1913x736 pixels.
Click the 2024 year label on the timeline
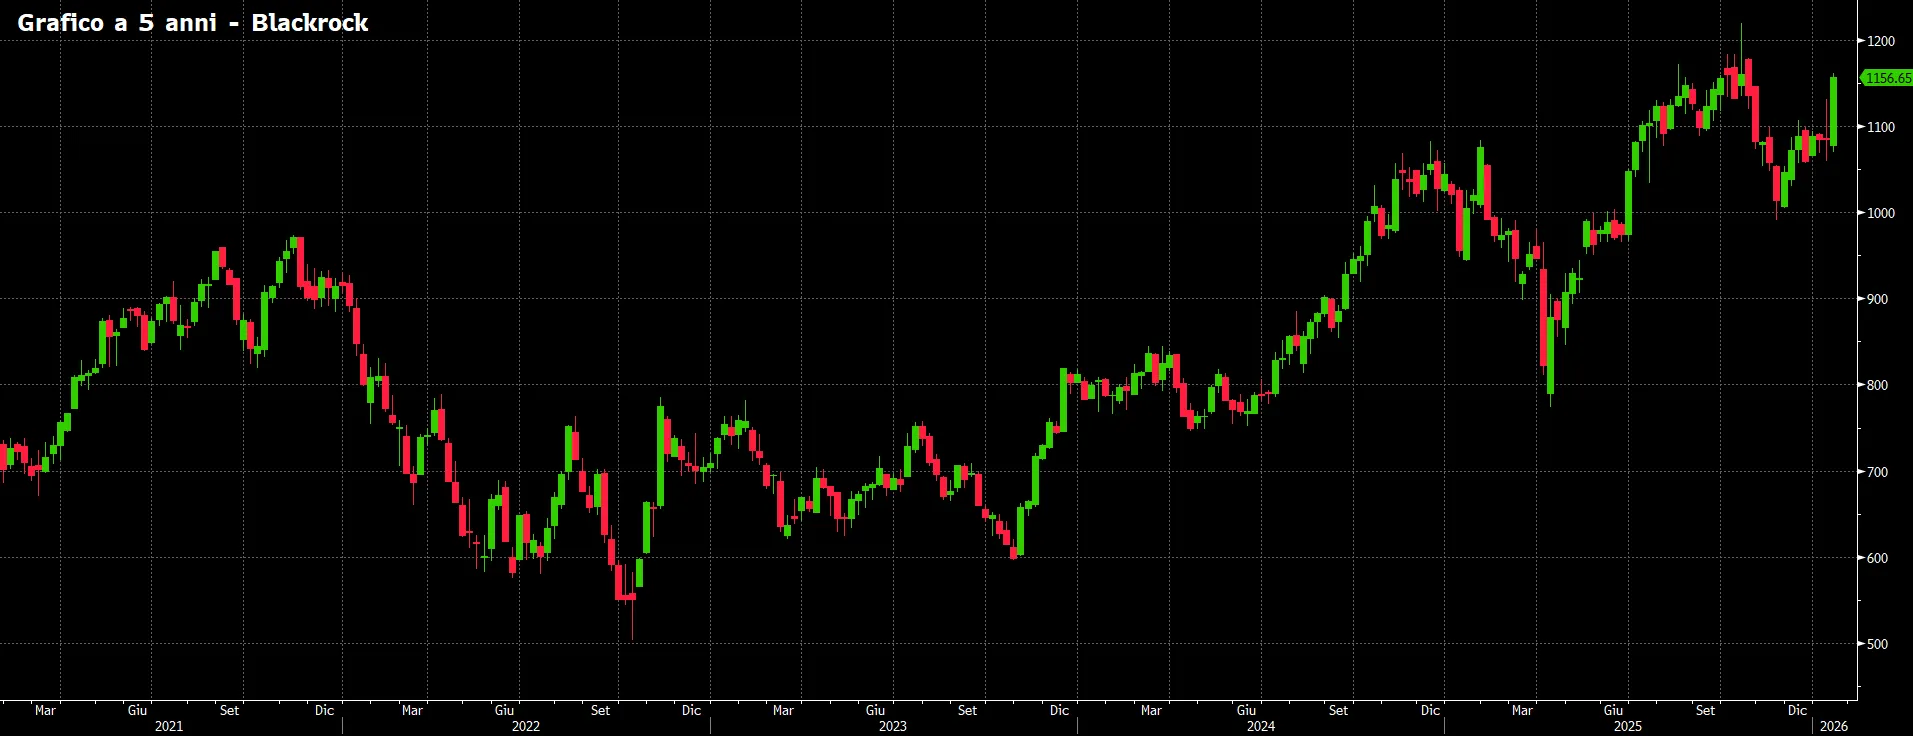1261,726
